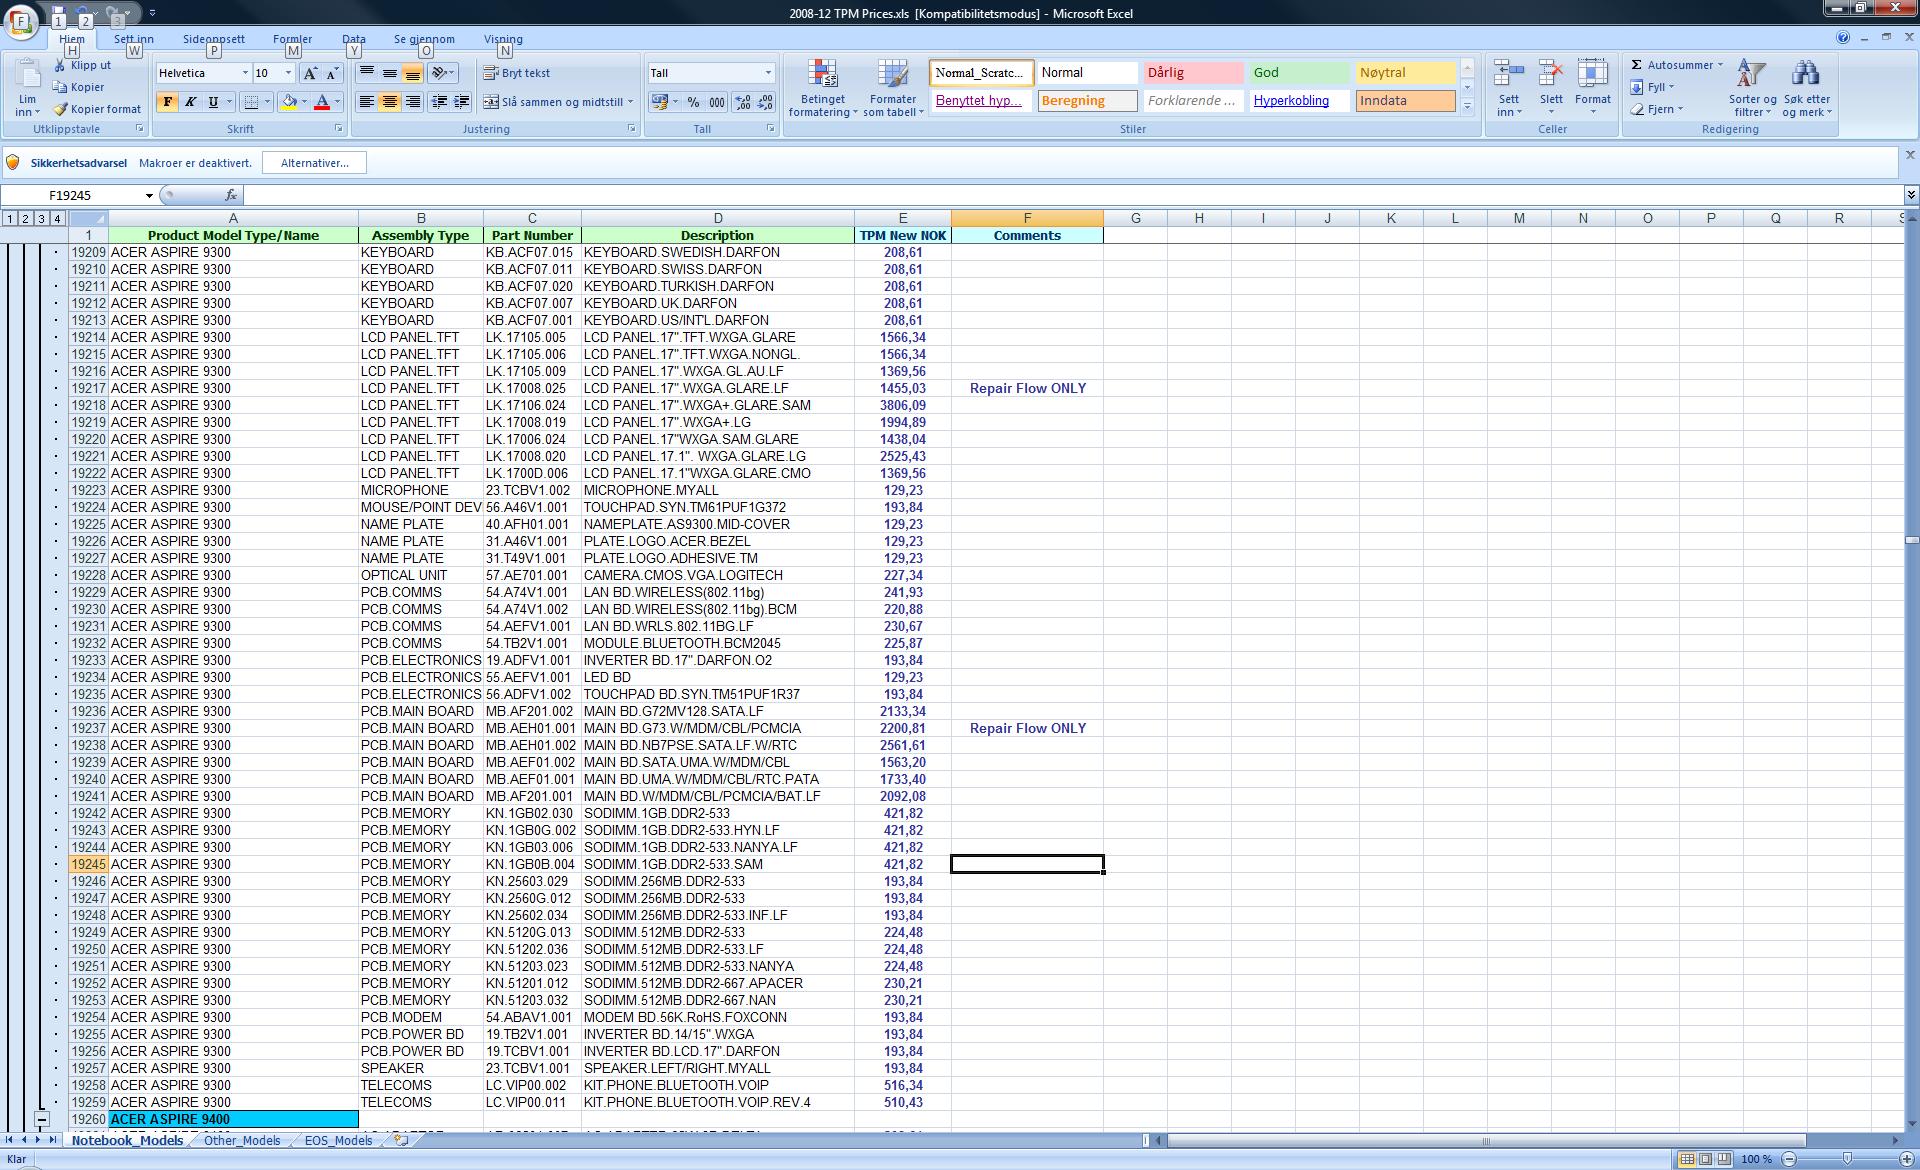
Task: Open the Formler ribbon tab
Action: (292, 39)
